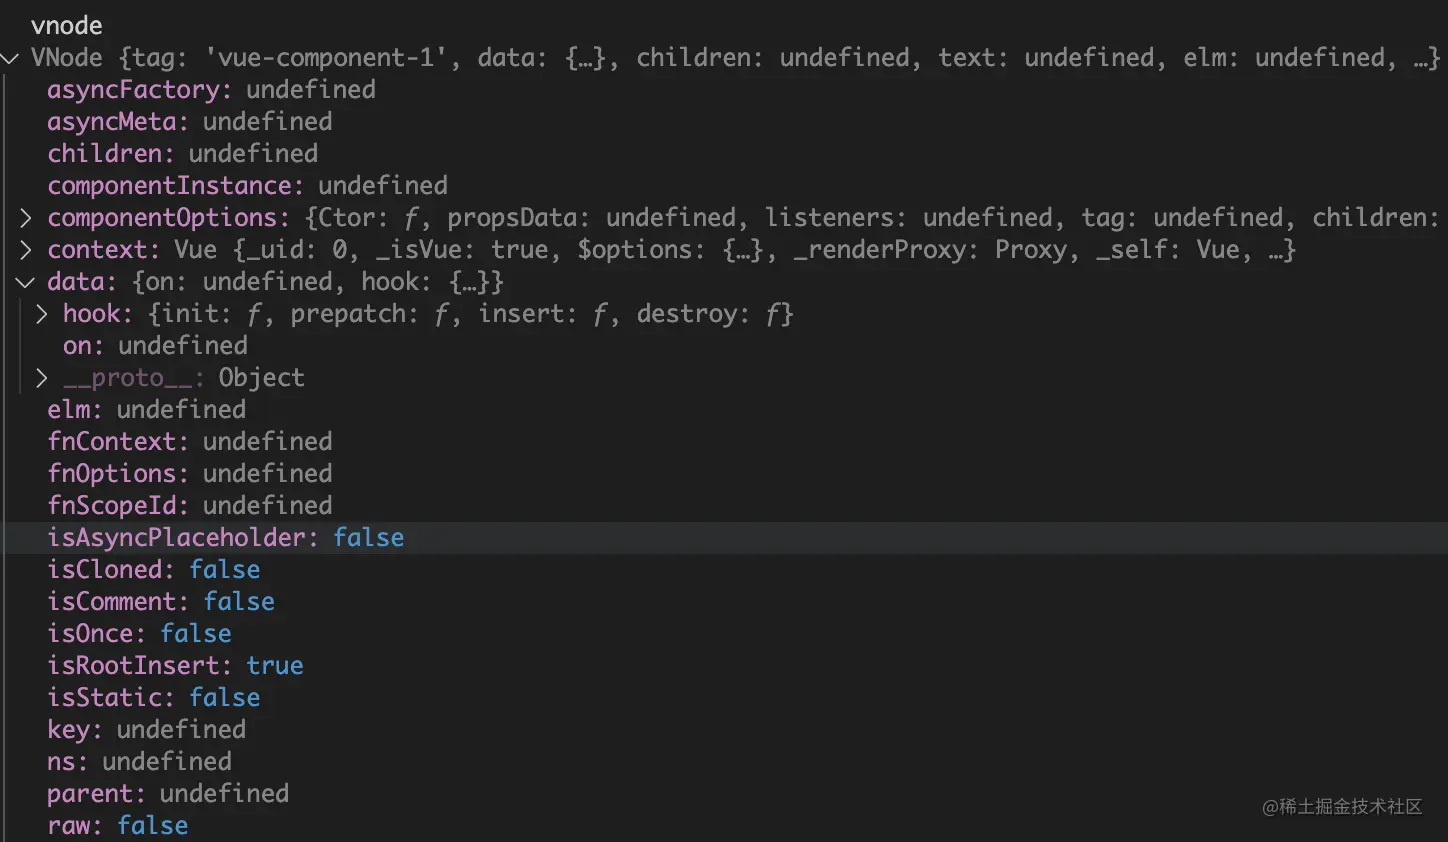Screen dimensions: 1448x842
Task: Click the isRootInsert true value
Action: coord(275,666)
